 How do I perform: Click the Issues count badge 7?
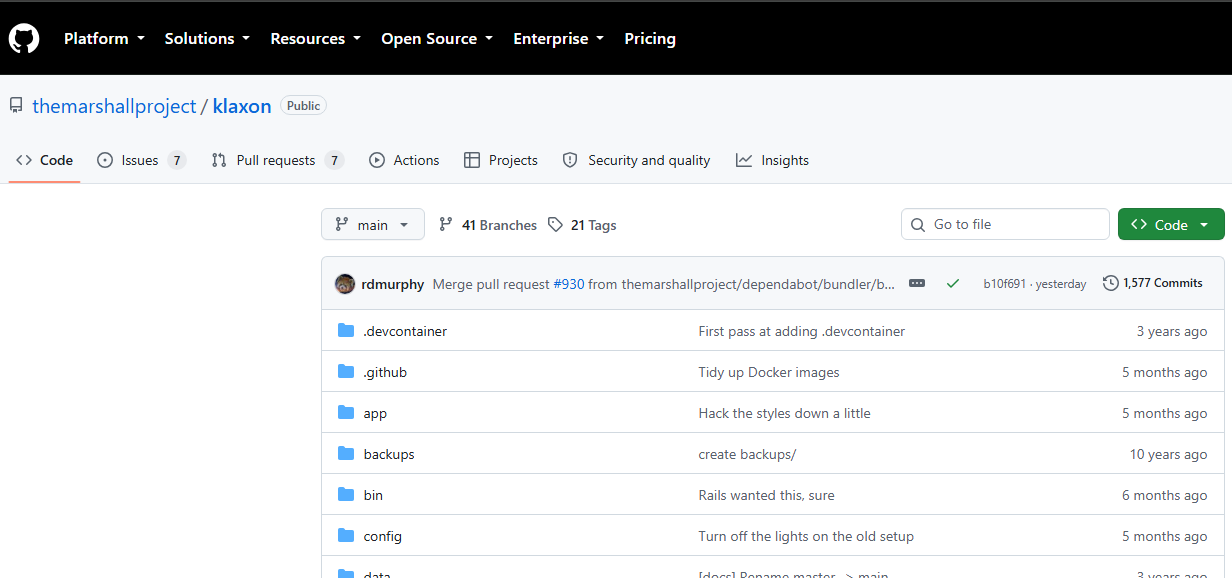point(176,160)
